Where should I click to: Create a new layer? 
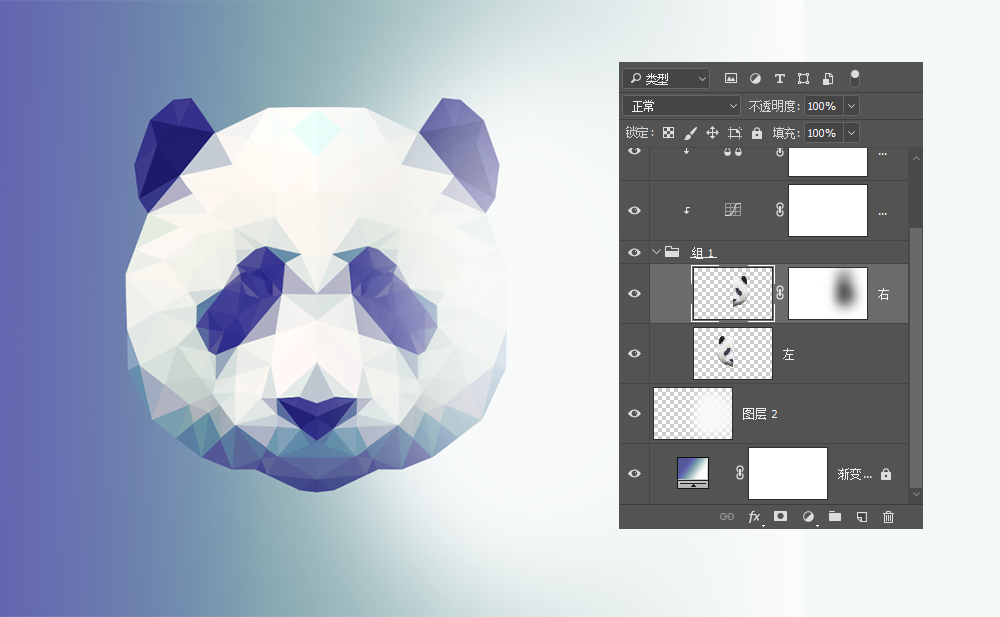click(862, 517)
